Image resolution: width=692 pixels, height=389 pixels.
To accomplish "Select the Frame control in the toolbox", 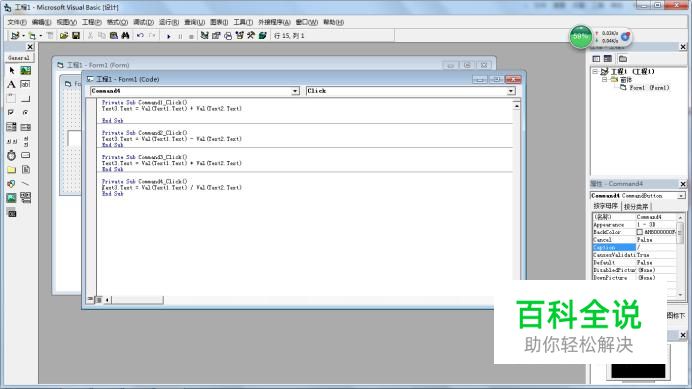I will 11,98.
